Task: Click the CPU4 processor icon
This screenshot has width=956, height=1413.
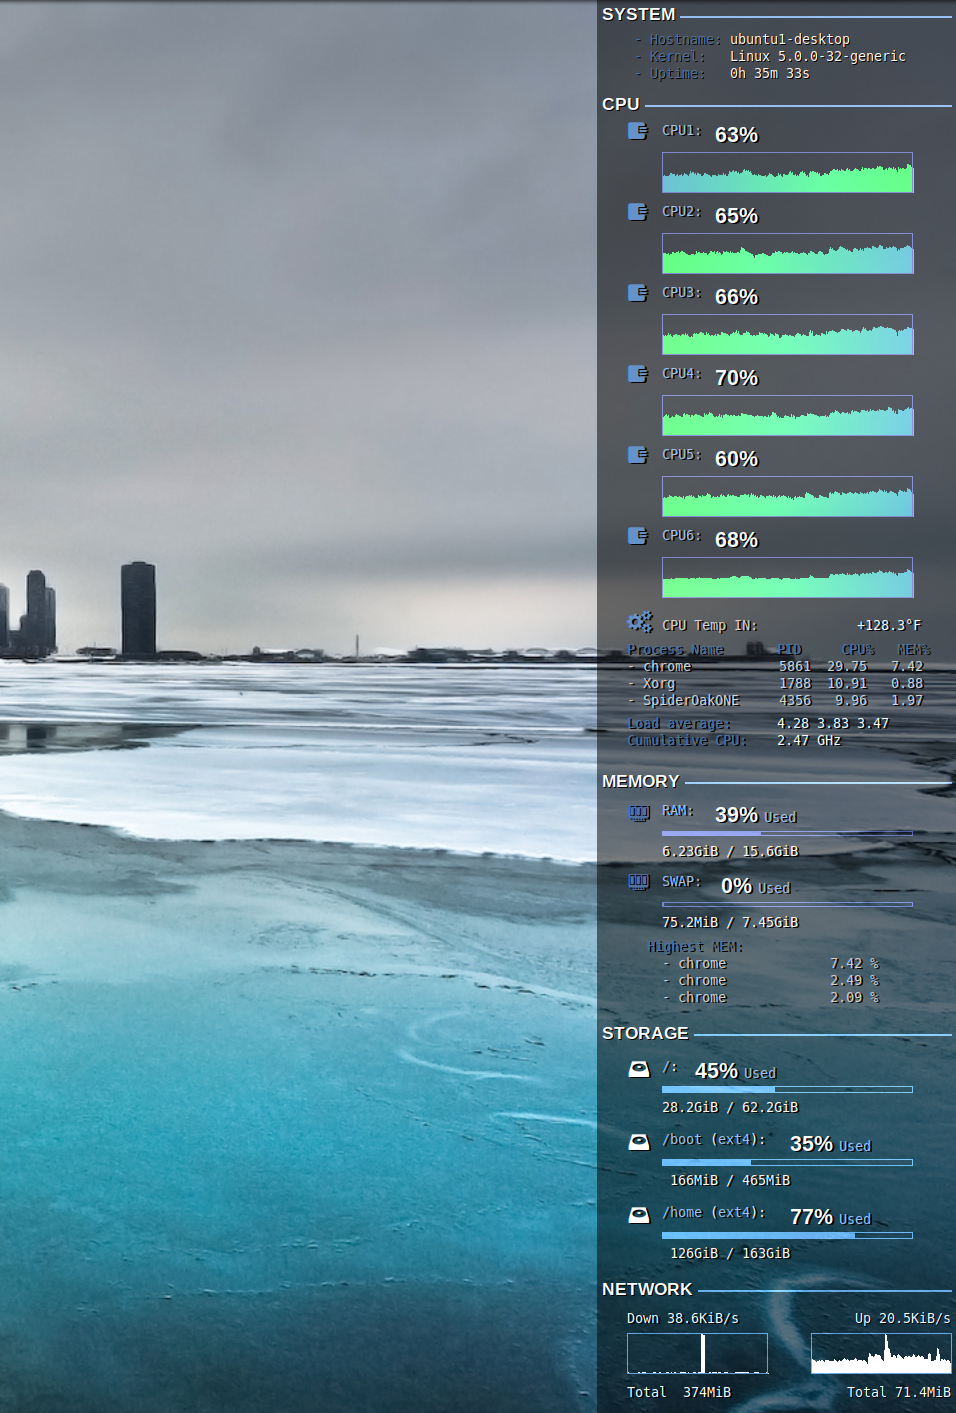Action: coord(637,374)
